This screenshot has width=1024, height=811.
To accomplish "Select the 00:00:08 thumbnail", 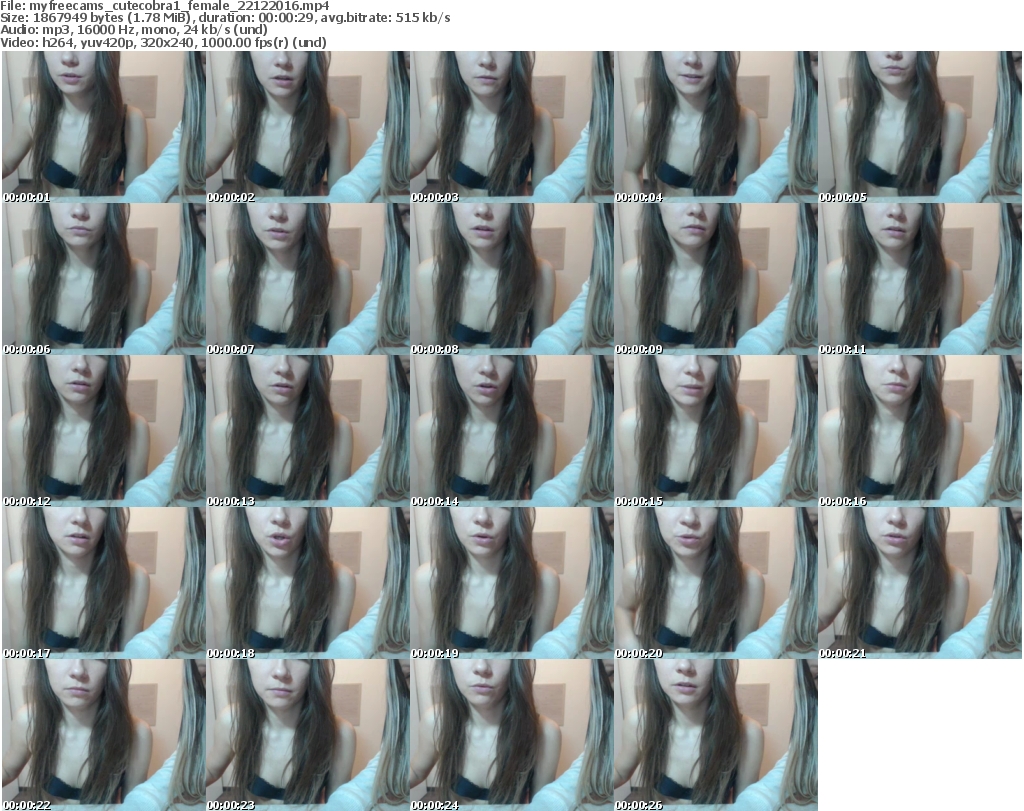I will 511,279.
